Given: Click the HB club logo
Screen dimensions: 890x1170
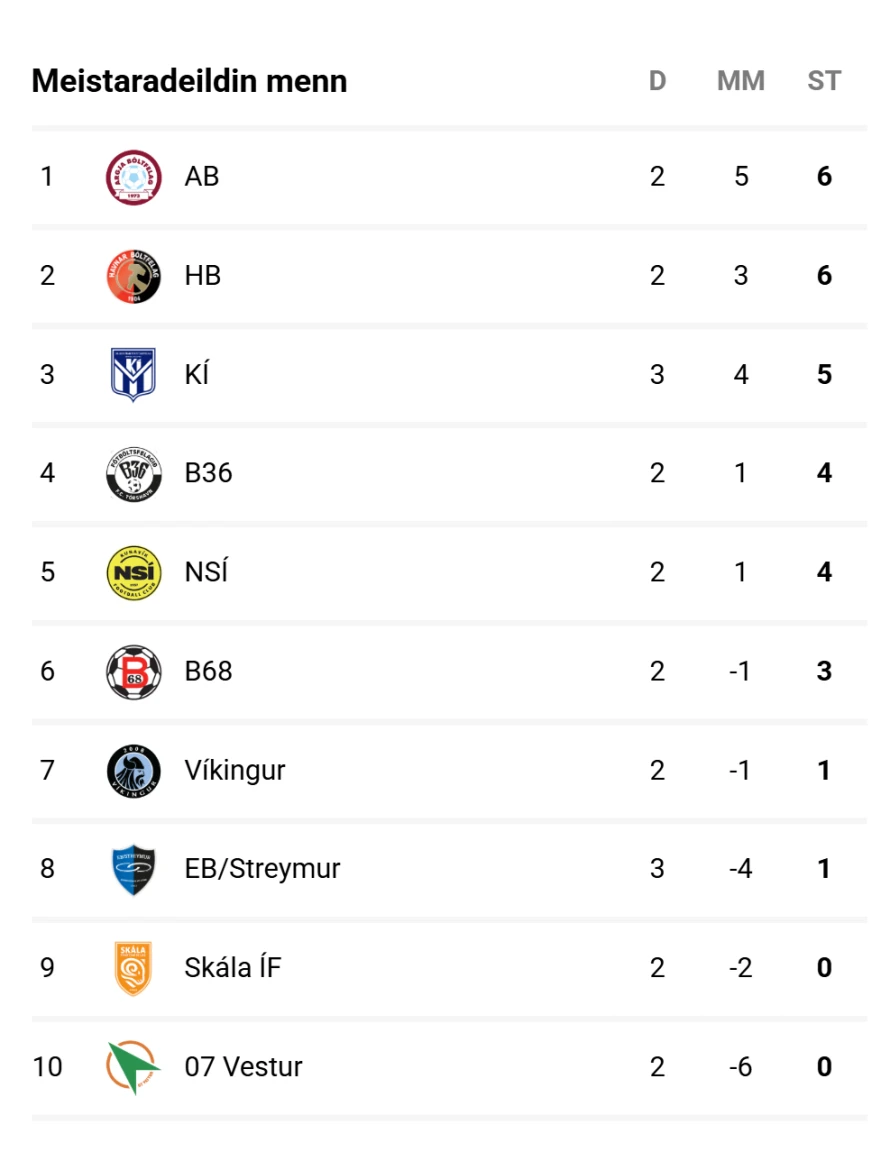Looking at the screenshot, I should point(133,277).
